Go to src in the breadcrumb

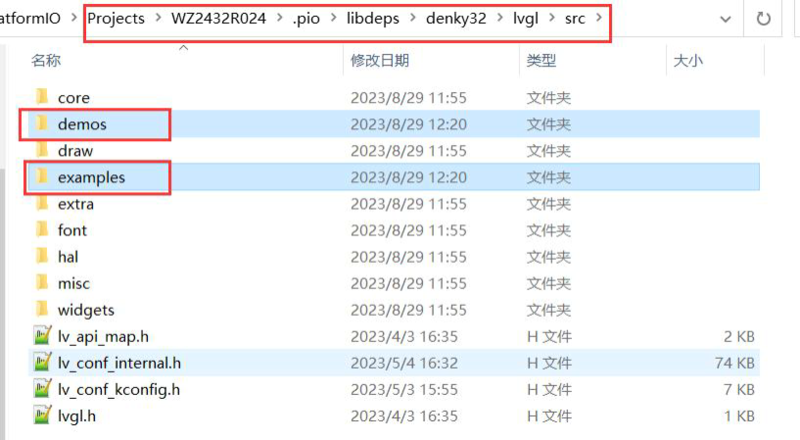pyautogui.click(x=574, y=18)
